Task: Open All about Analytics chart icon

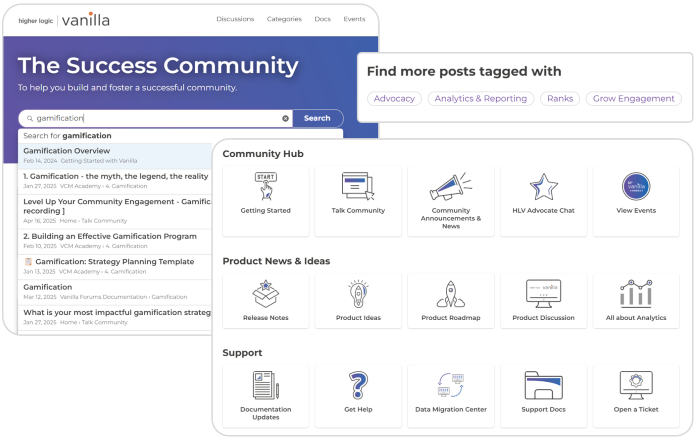Action: [x=636, y=293]
